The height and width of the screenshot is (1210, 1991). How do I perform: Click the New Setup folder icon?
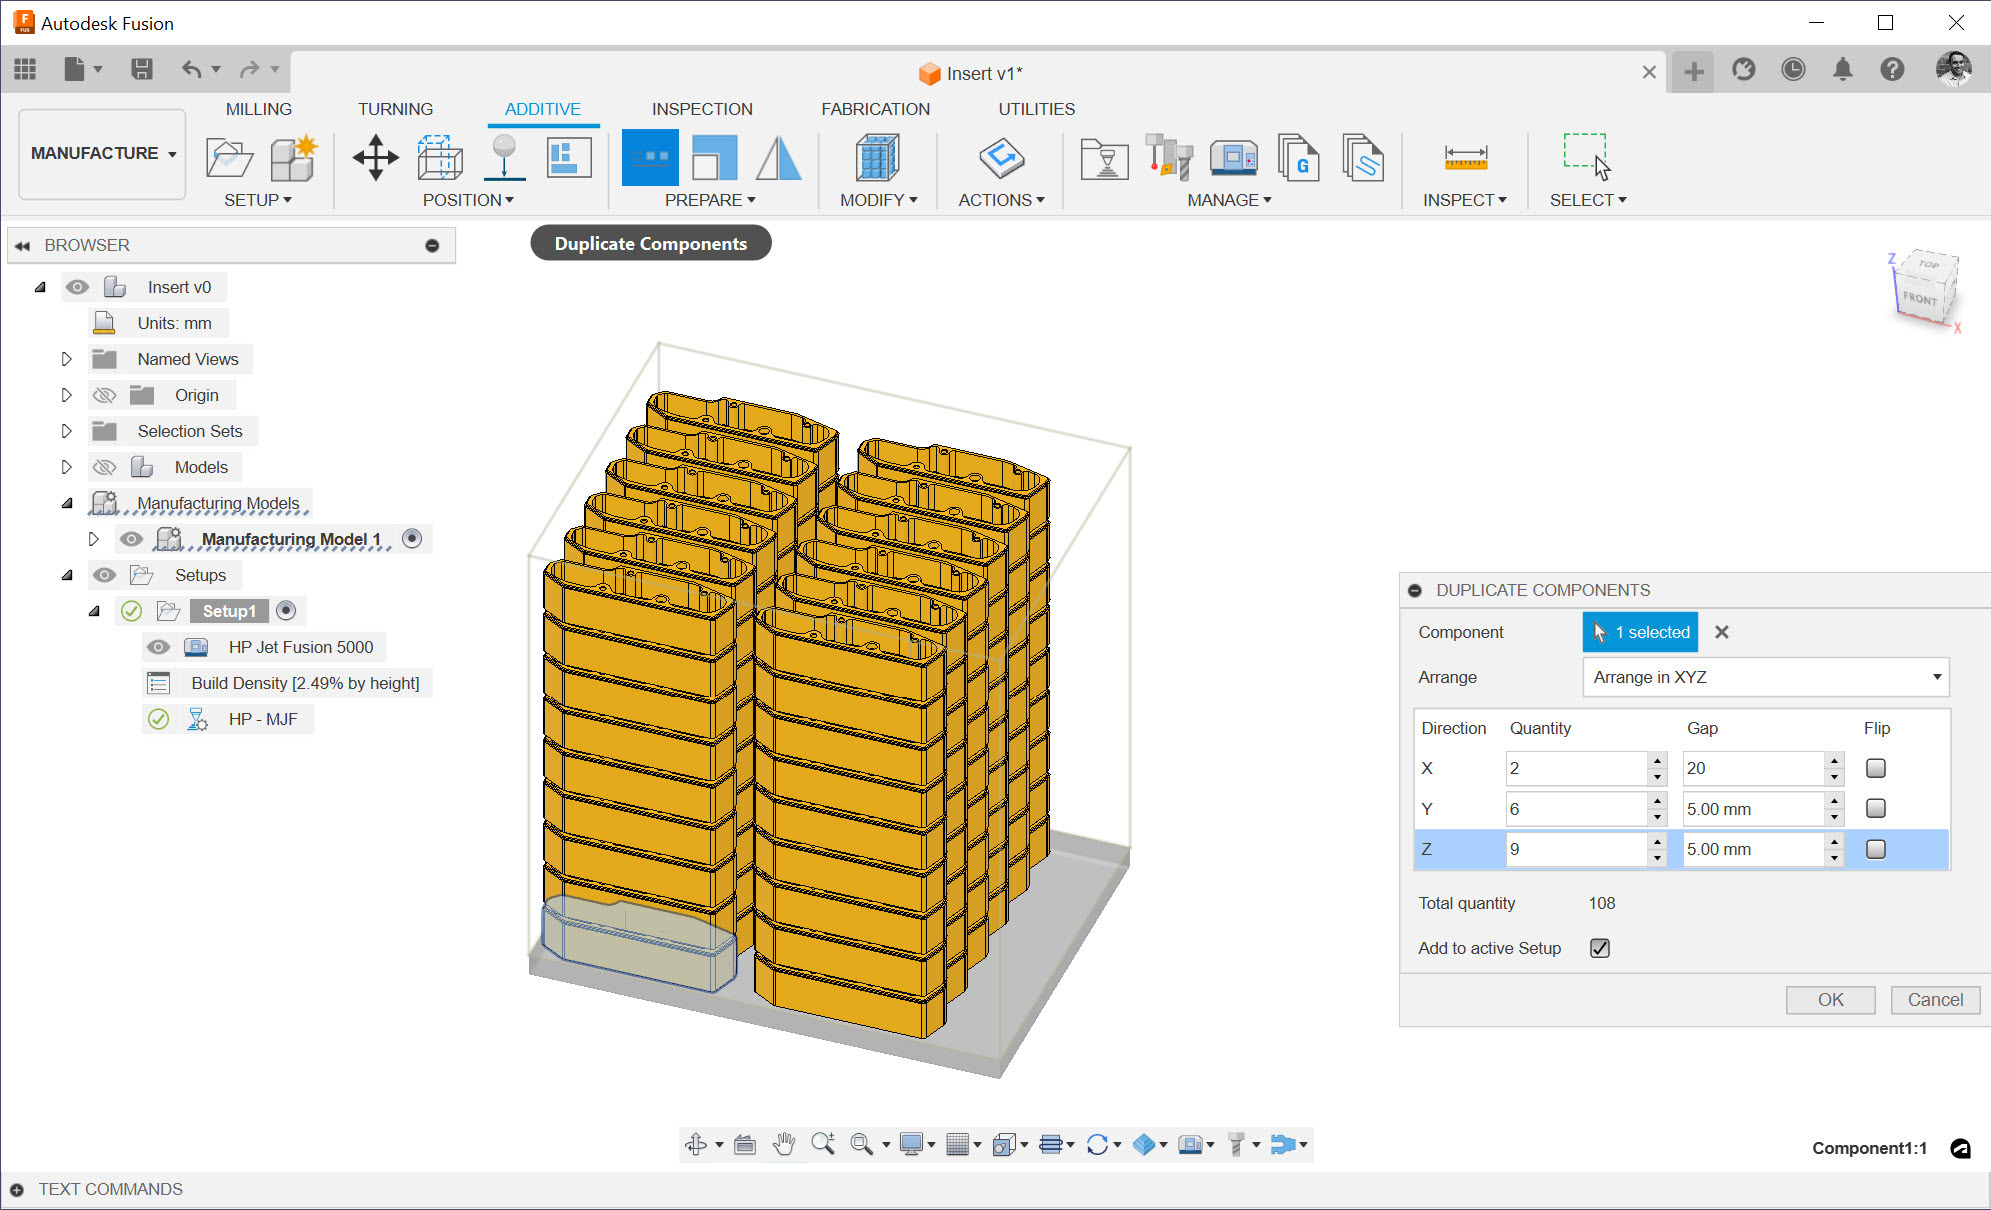tap(229, 157)
